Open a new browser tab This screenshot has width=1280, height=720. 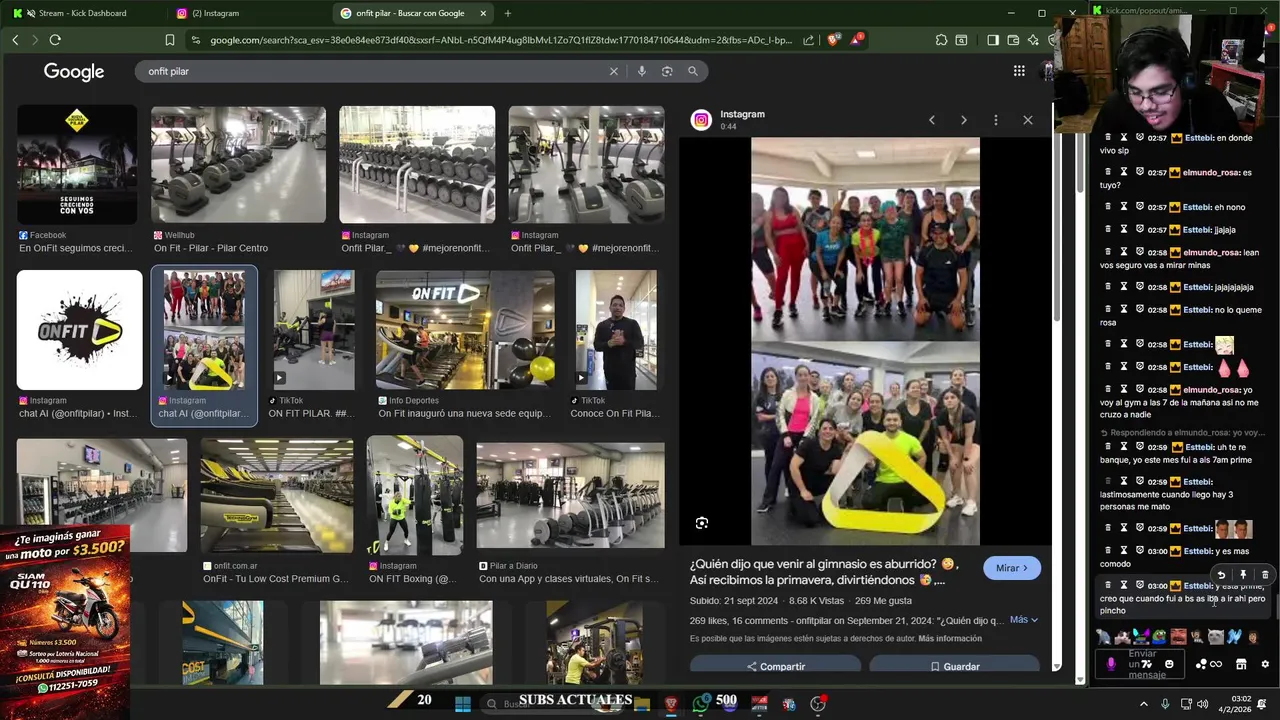(x=507, y=13)
